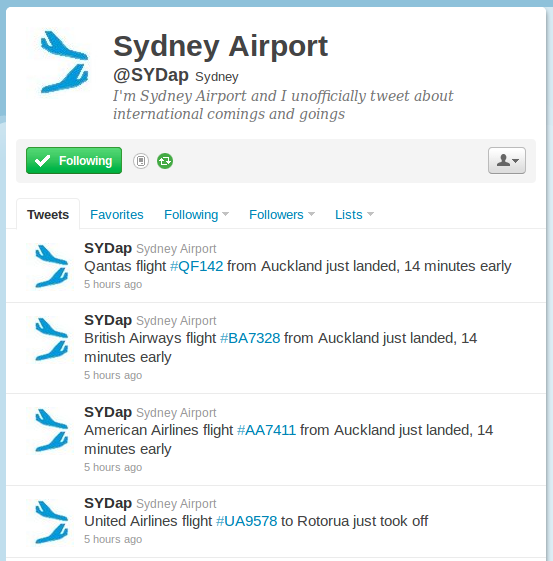Open the #QF142 hashtag link
Viewport: 553px width, 561px height.
pos(196,266)
